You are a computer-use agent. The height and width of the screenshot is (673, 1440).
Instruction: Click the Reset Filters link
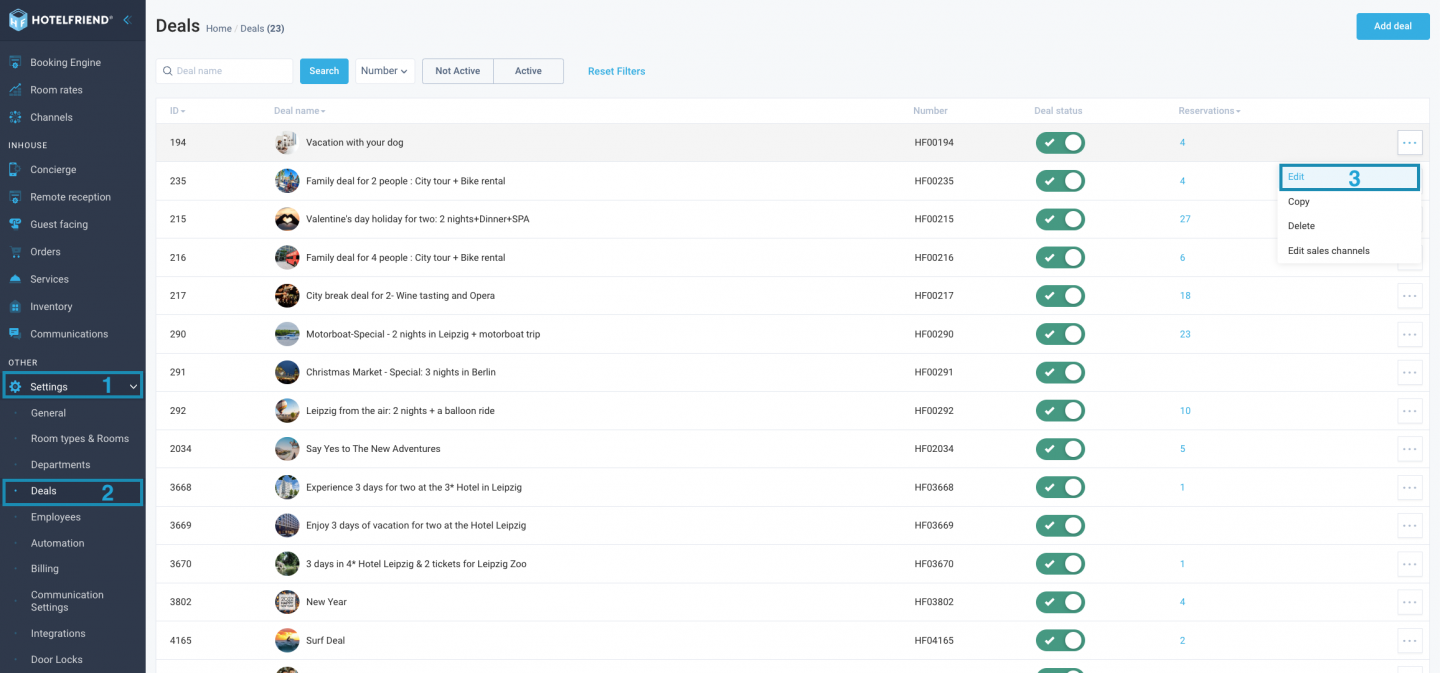pos(617,71)
